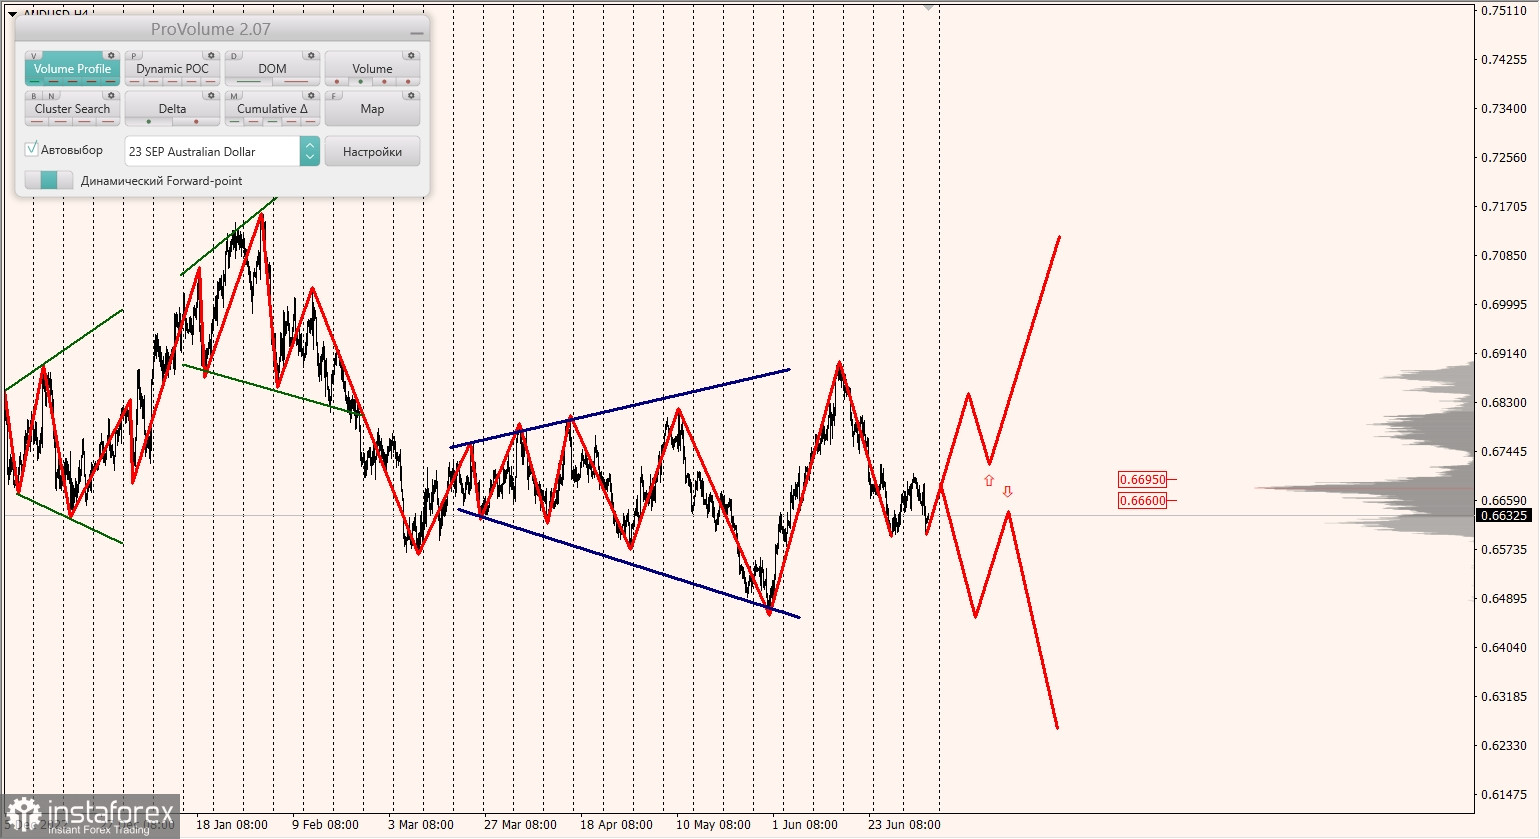Click the 23 SEP Australian Dollar field

[x=212, y=151]
